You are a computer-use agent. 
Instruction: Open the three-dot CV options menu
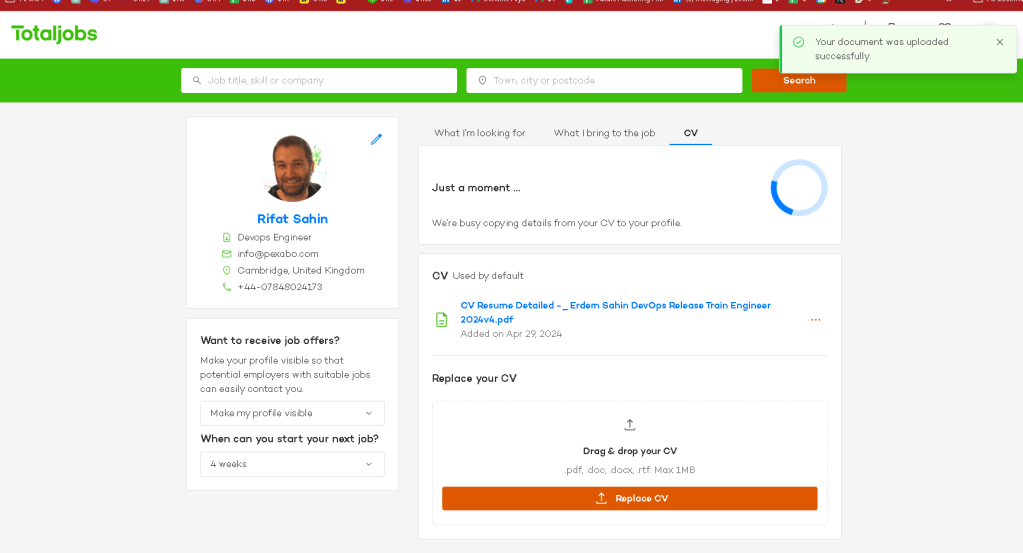(x=816, y=320)
